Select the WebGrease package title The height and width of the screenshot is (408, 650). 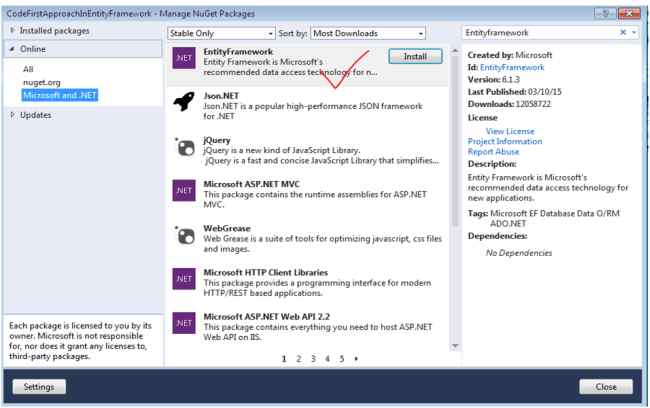click(227, 228)
